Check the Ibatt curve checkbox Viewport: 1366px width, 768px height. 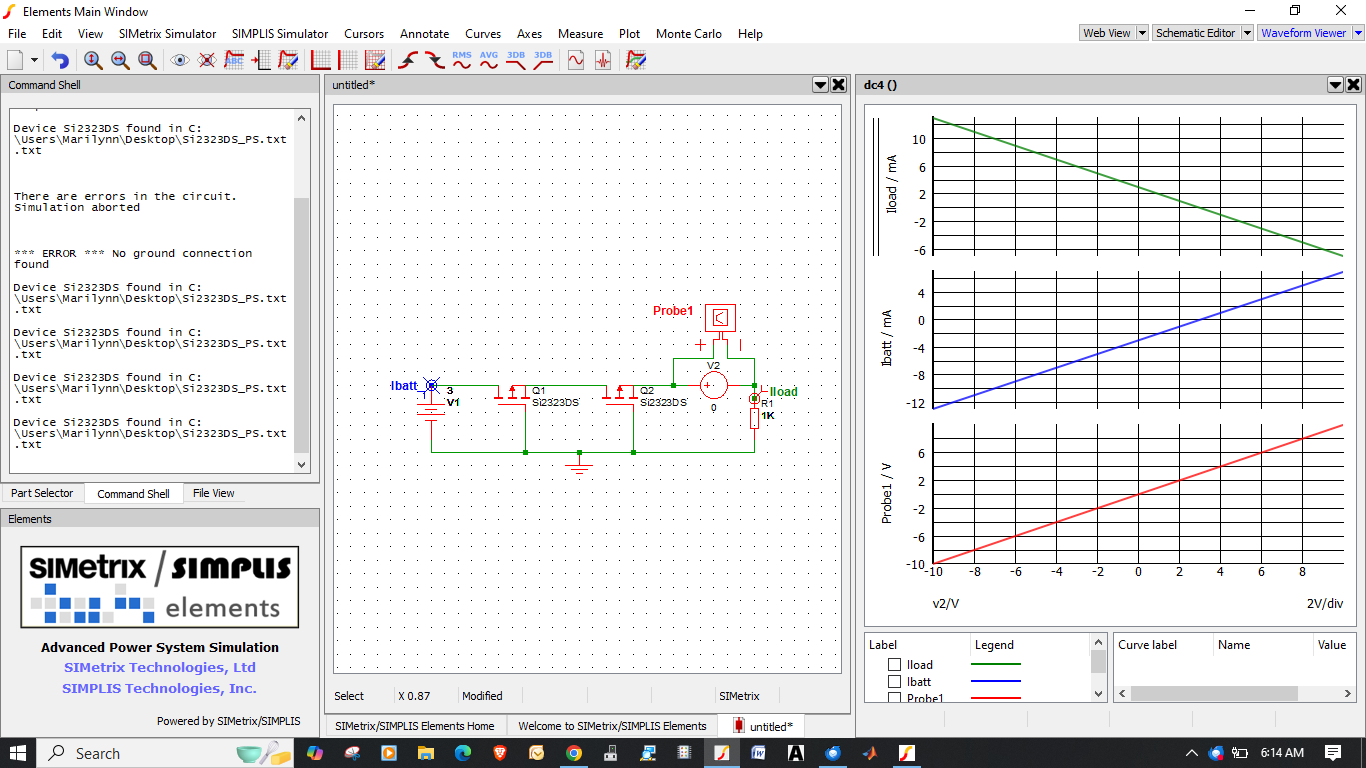pos(895,682)
